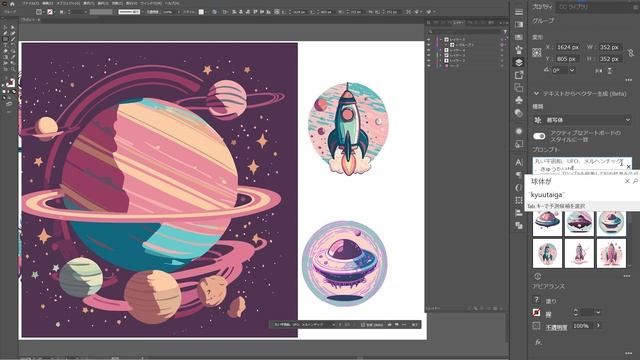Open the Pathfinder panel icon at dock bottom
The width and height of the screenshot is (640, 360).
pos(519,225)
